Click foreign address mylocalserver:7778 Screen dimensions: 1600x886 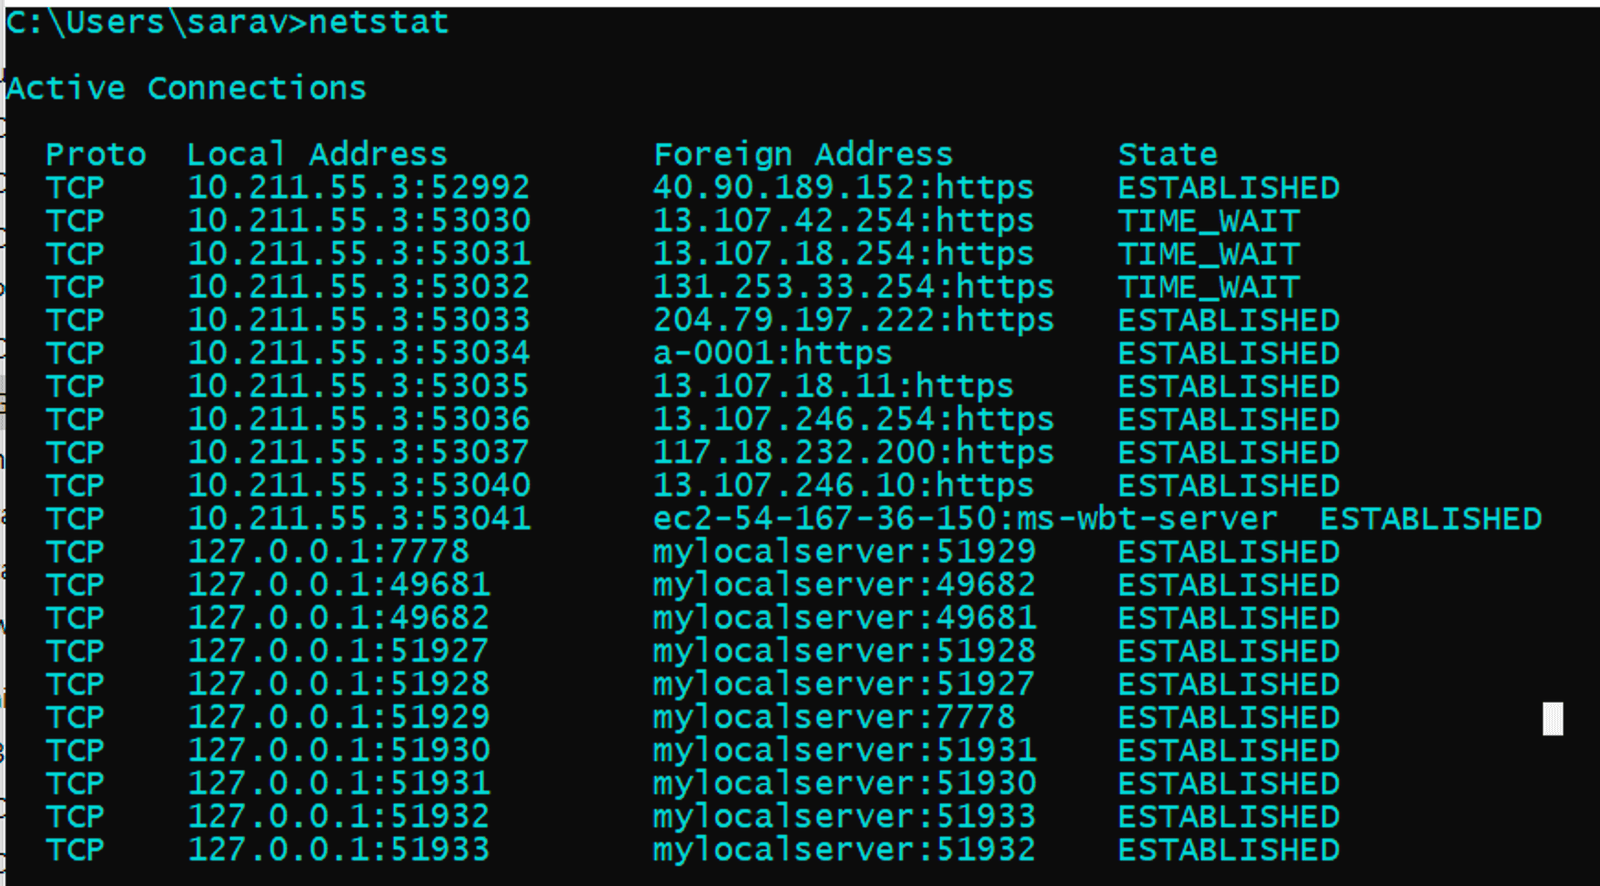(834, 717)
